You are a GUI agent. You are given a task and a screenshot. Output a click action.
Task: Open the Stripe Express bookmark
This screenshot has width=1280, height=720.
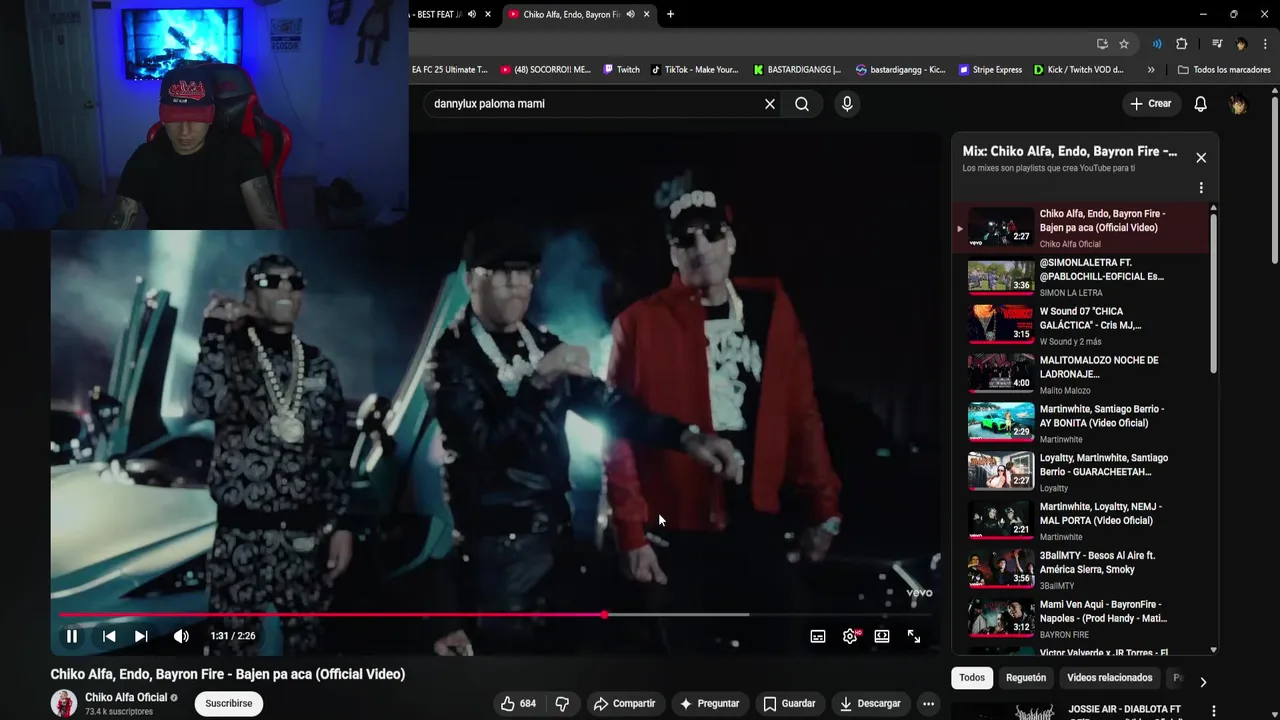(x=990, y=70)
